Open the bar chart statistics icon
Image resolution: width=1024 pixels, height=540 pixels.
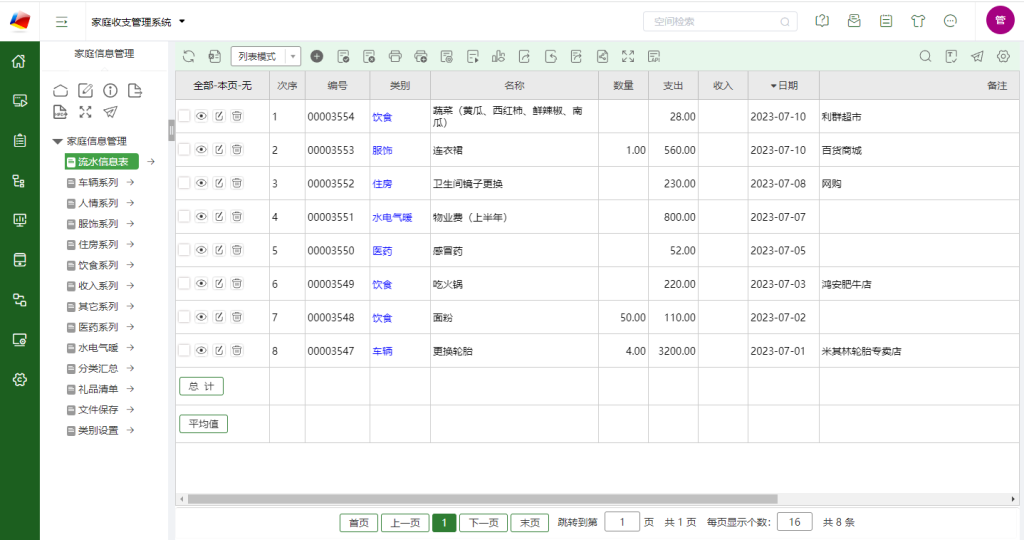click(498, 57)
